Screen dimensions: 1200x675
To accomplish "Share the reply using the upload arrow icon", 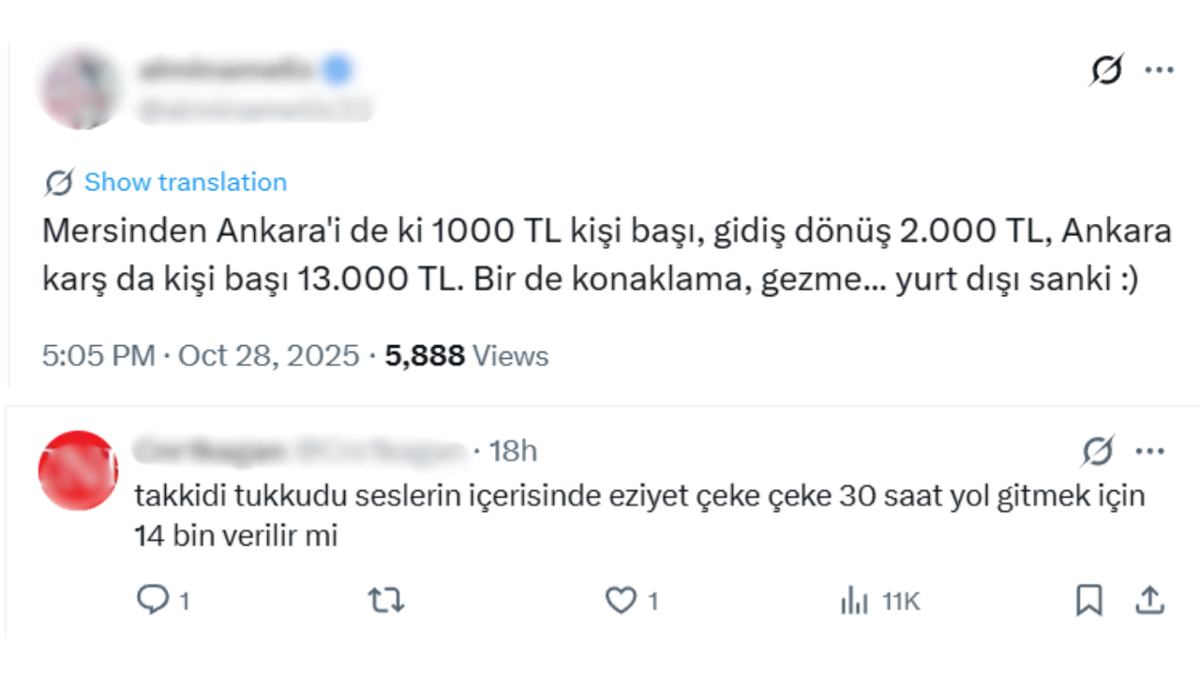I will point(1149,600).
